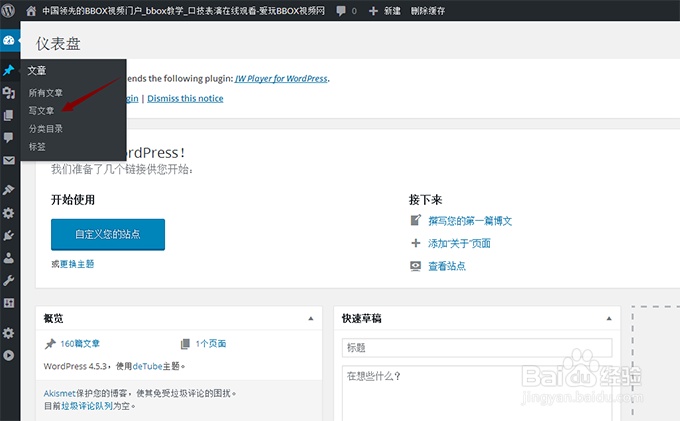The width and height of the screenshot is (680, 421).
Task: Select 文章 header in the flyout menu
Action: (x=37, y=70)
